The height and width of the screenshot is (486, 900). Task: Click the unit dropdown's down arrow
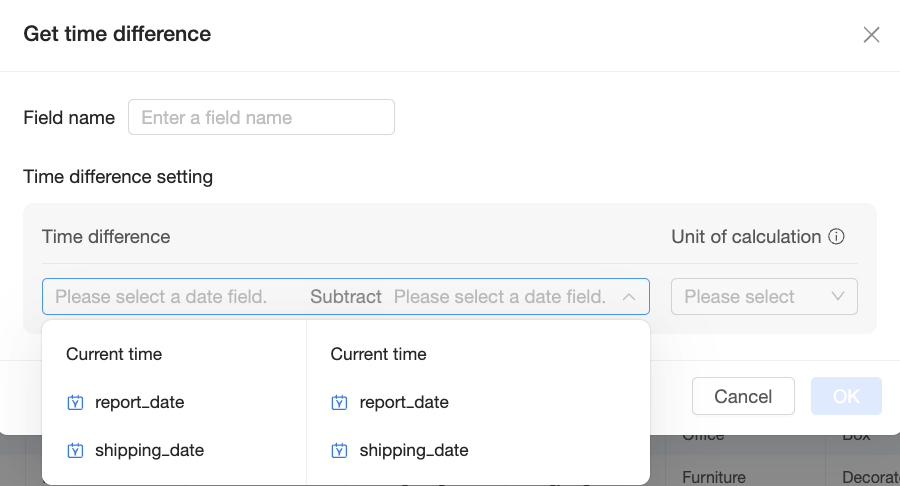coord(838,297)
